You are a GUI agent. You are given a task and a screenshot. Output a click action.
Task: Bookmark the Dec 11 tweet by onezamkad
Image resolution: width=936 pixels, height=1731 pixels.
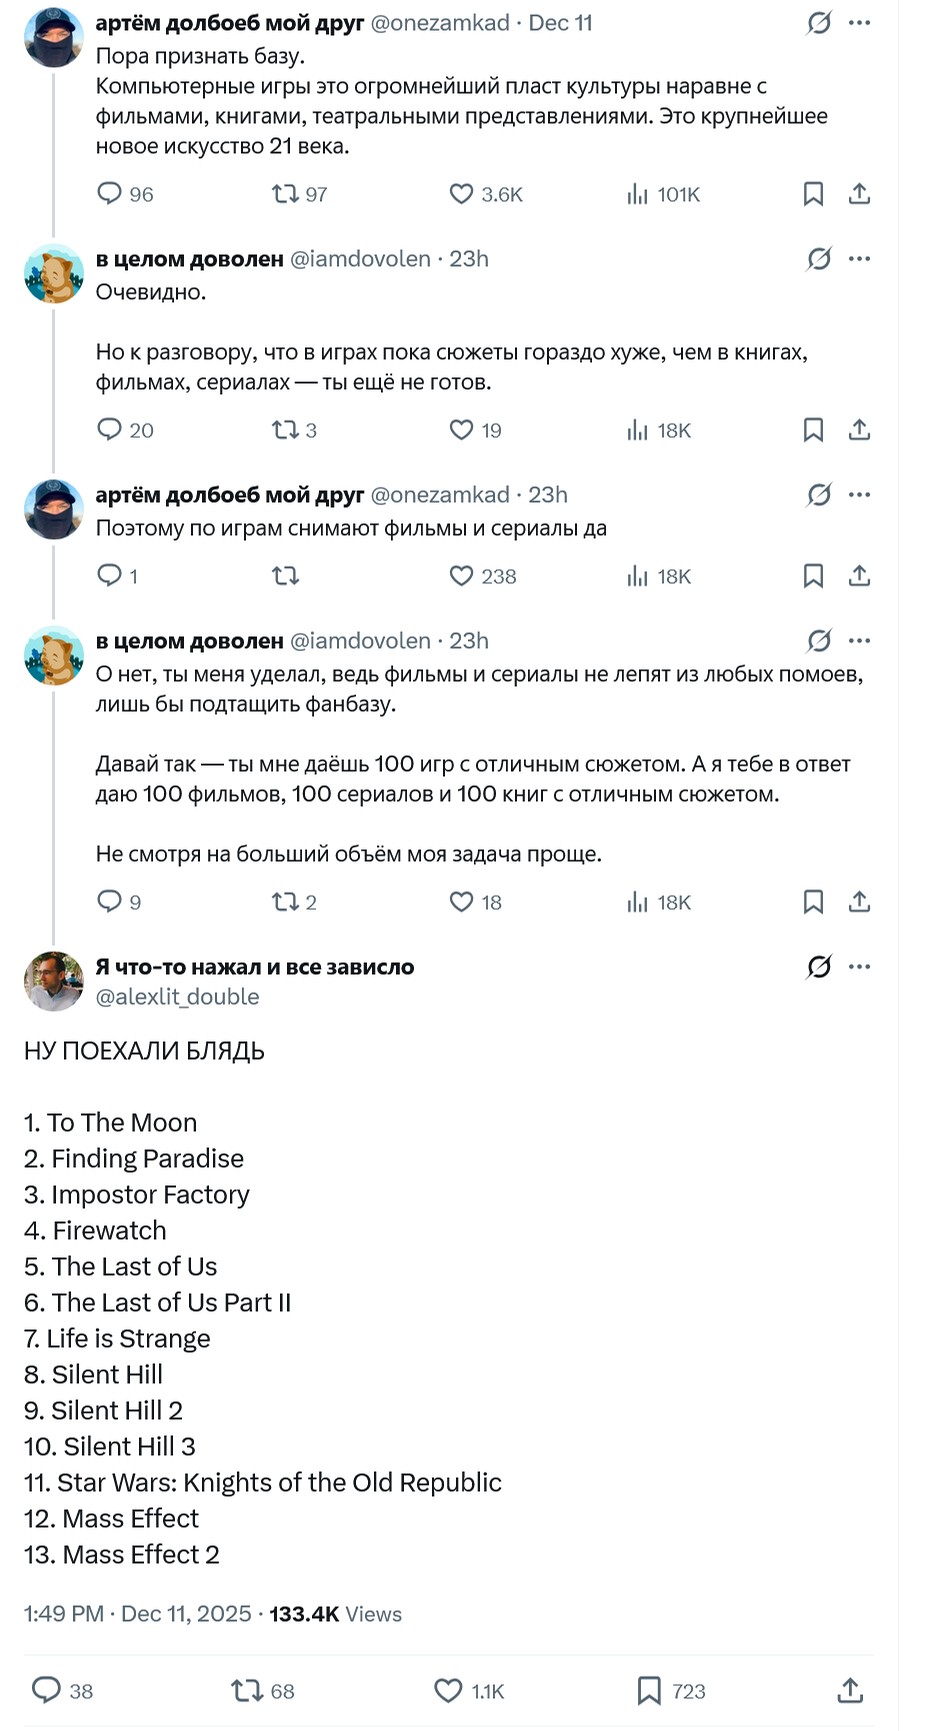(813, 194)
